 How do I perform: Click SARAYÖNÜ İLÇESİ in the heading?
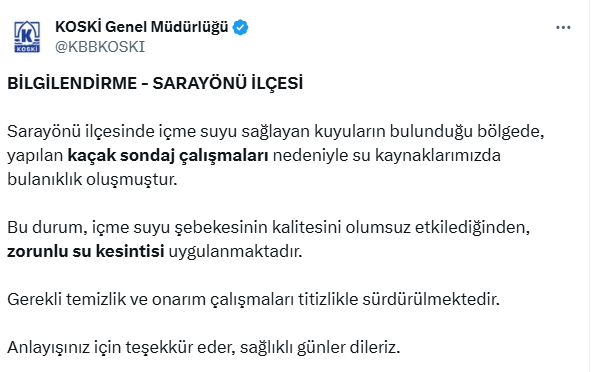pyautogui.click(x=228, y=84)
